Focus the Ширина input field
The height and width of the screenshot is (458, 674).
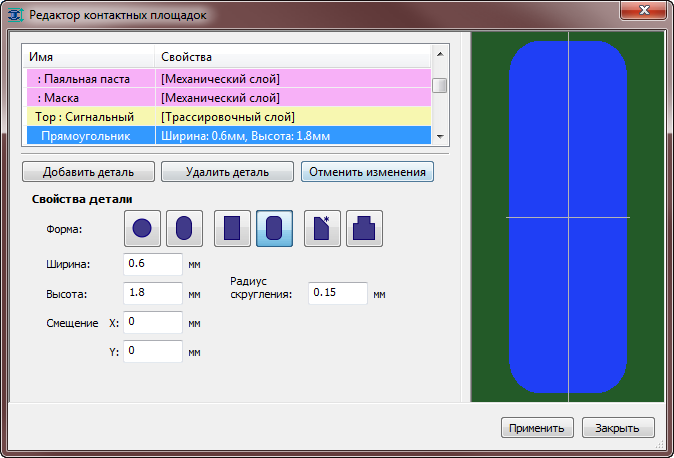pos(153,264)
